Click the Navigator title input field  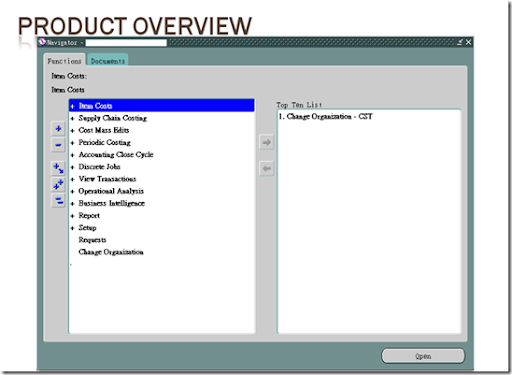(126, 43)
